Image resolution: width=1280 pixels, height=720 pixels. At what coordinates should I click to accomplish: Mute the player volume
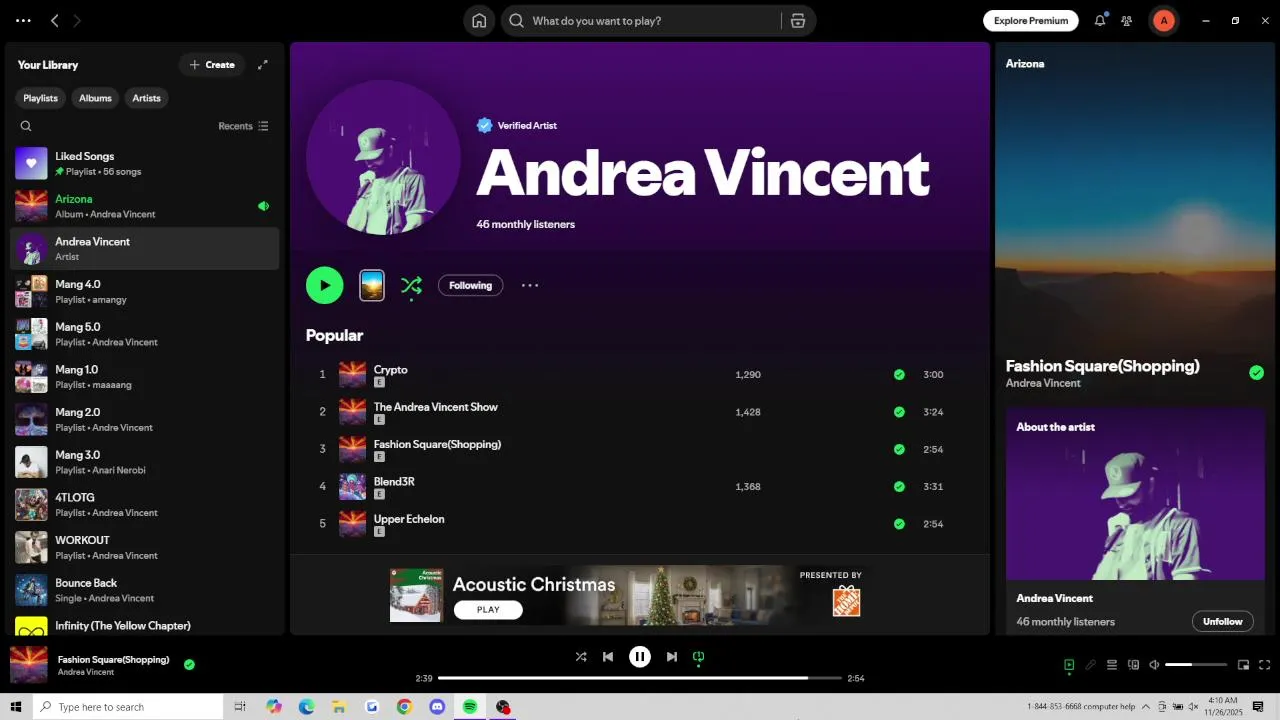(x=1154, y=665)
